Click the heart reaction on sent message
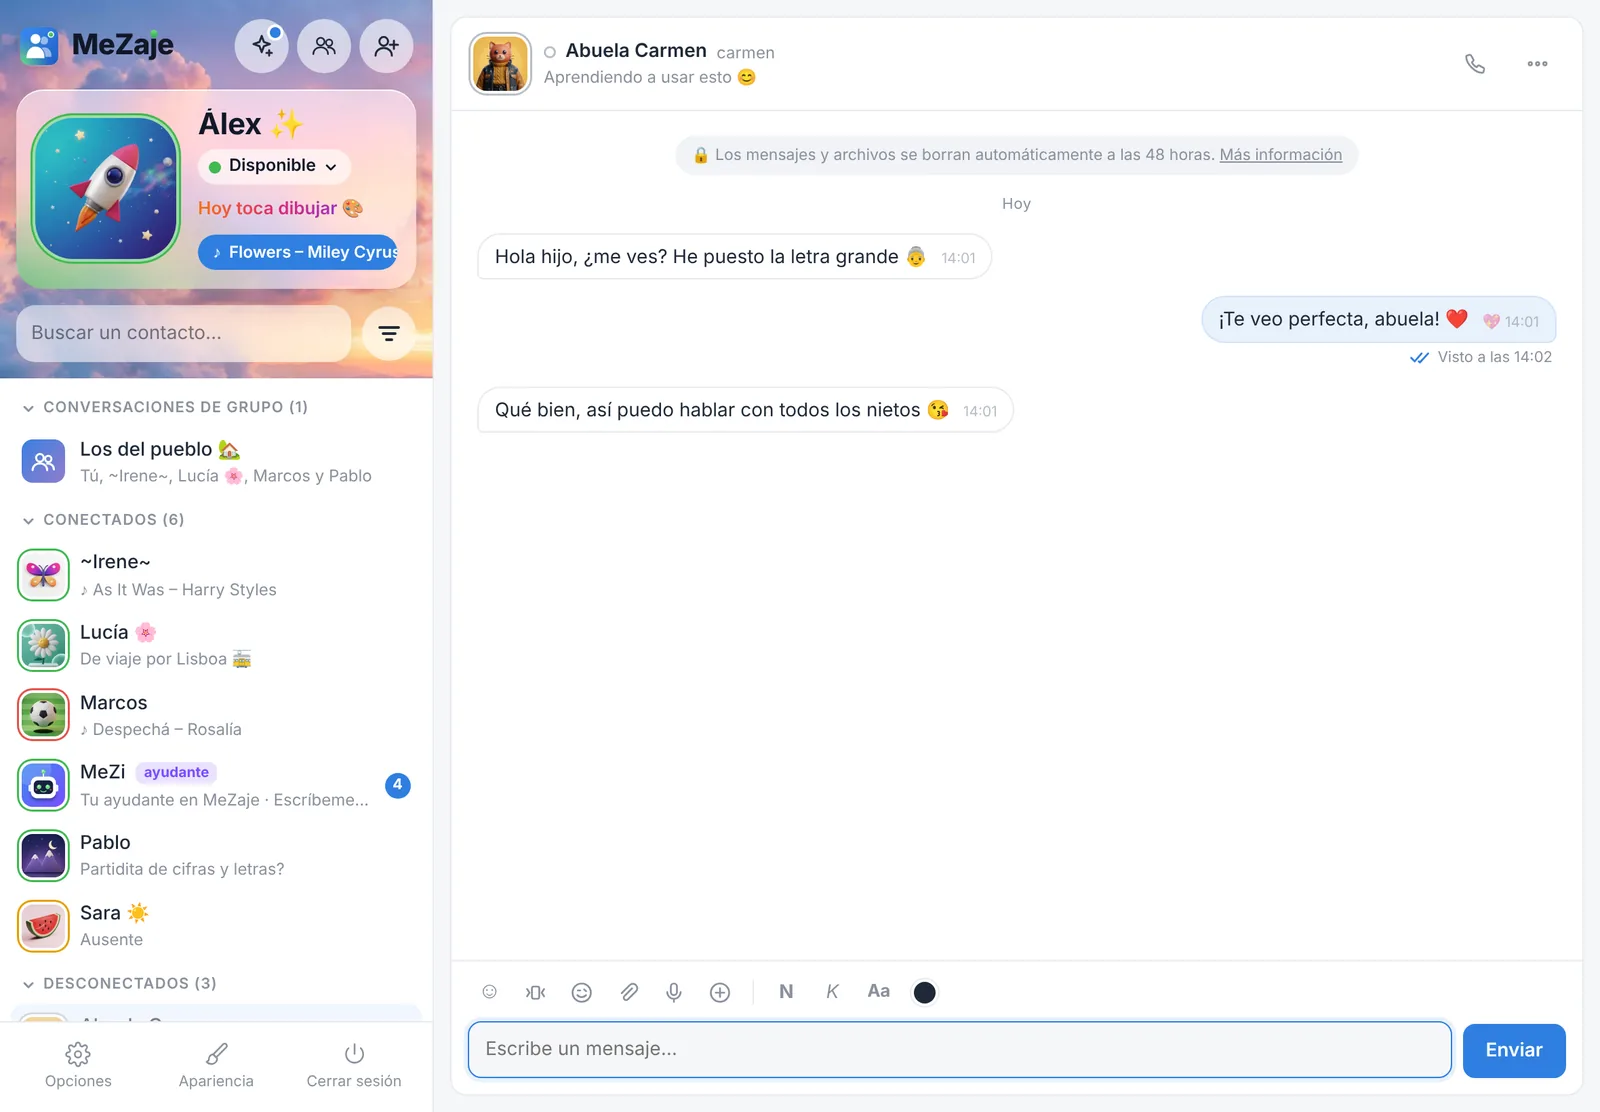1600x1112 pixels. tap(1491, 321)
